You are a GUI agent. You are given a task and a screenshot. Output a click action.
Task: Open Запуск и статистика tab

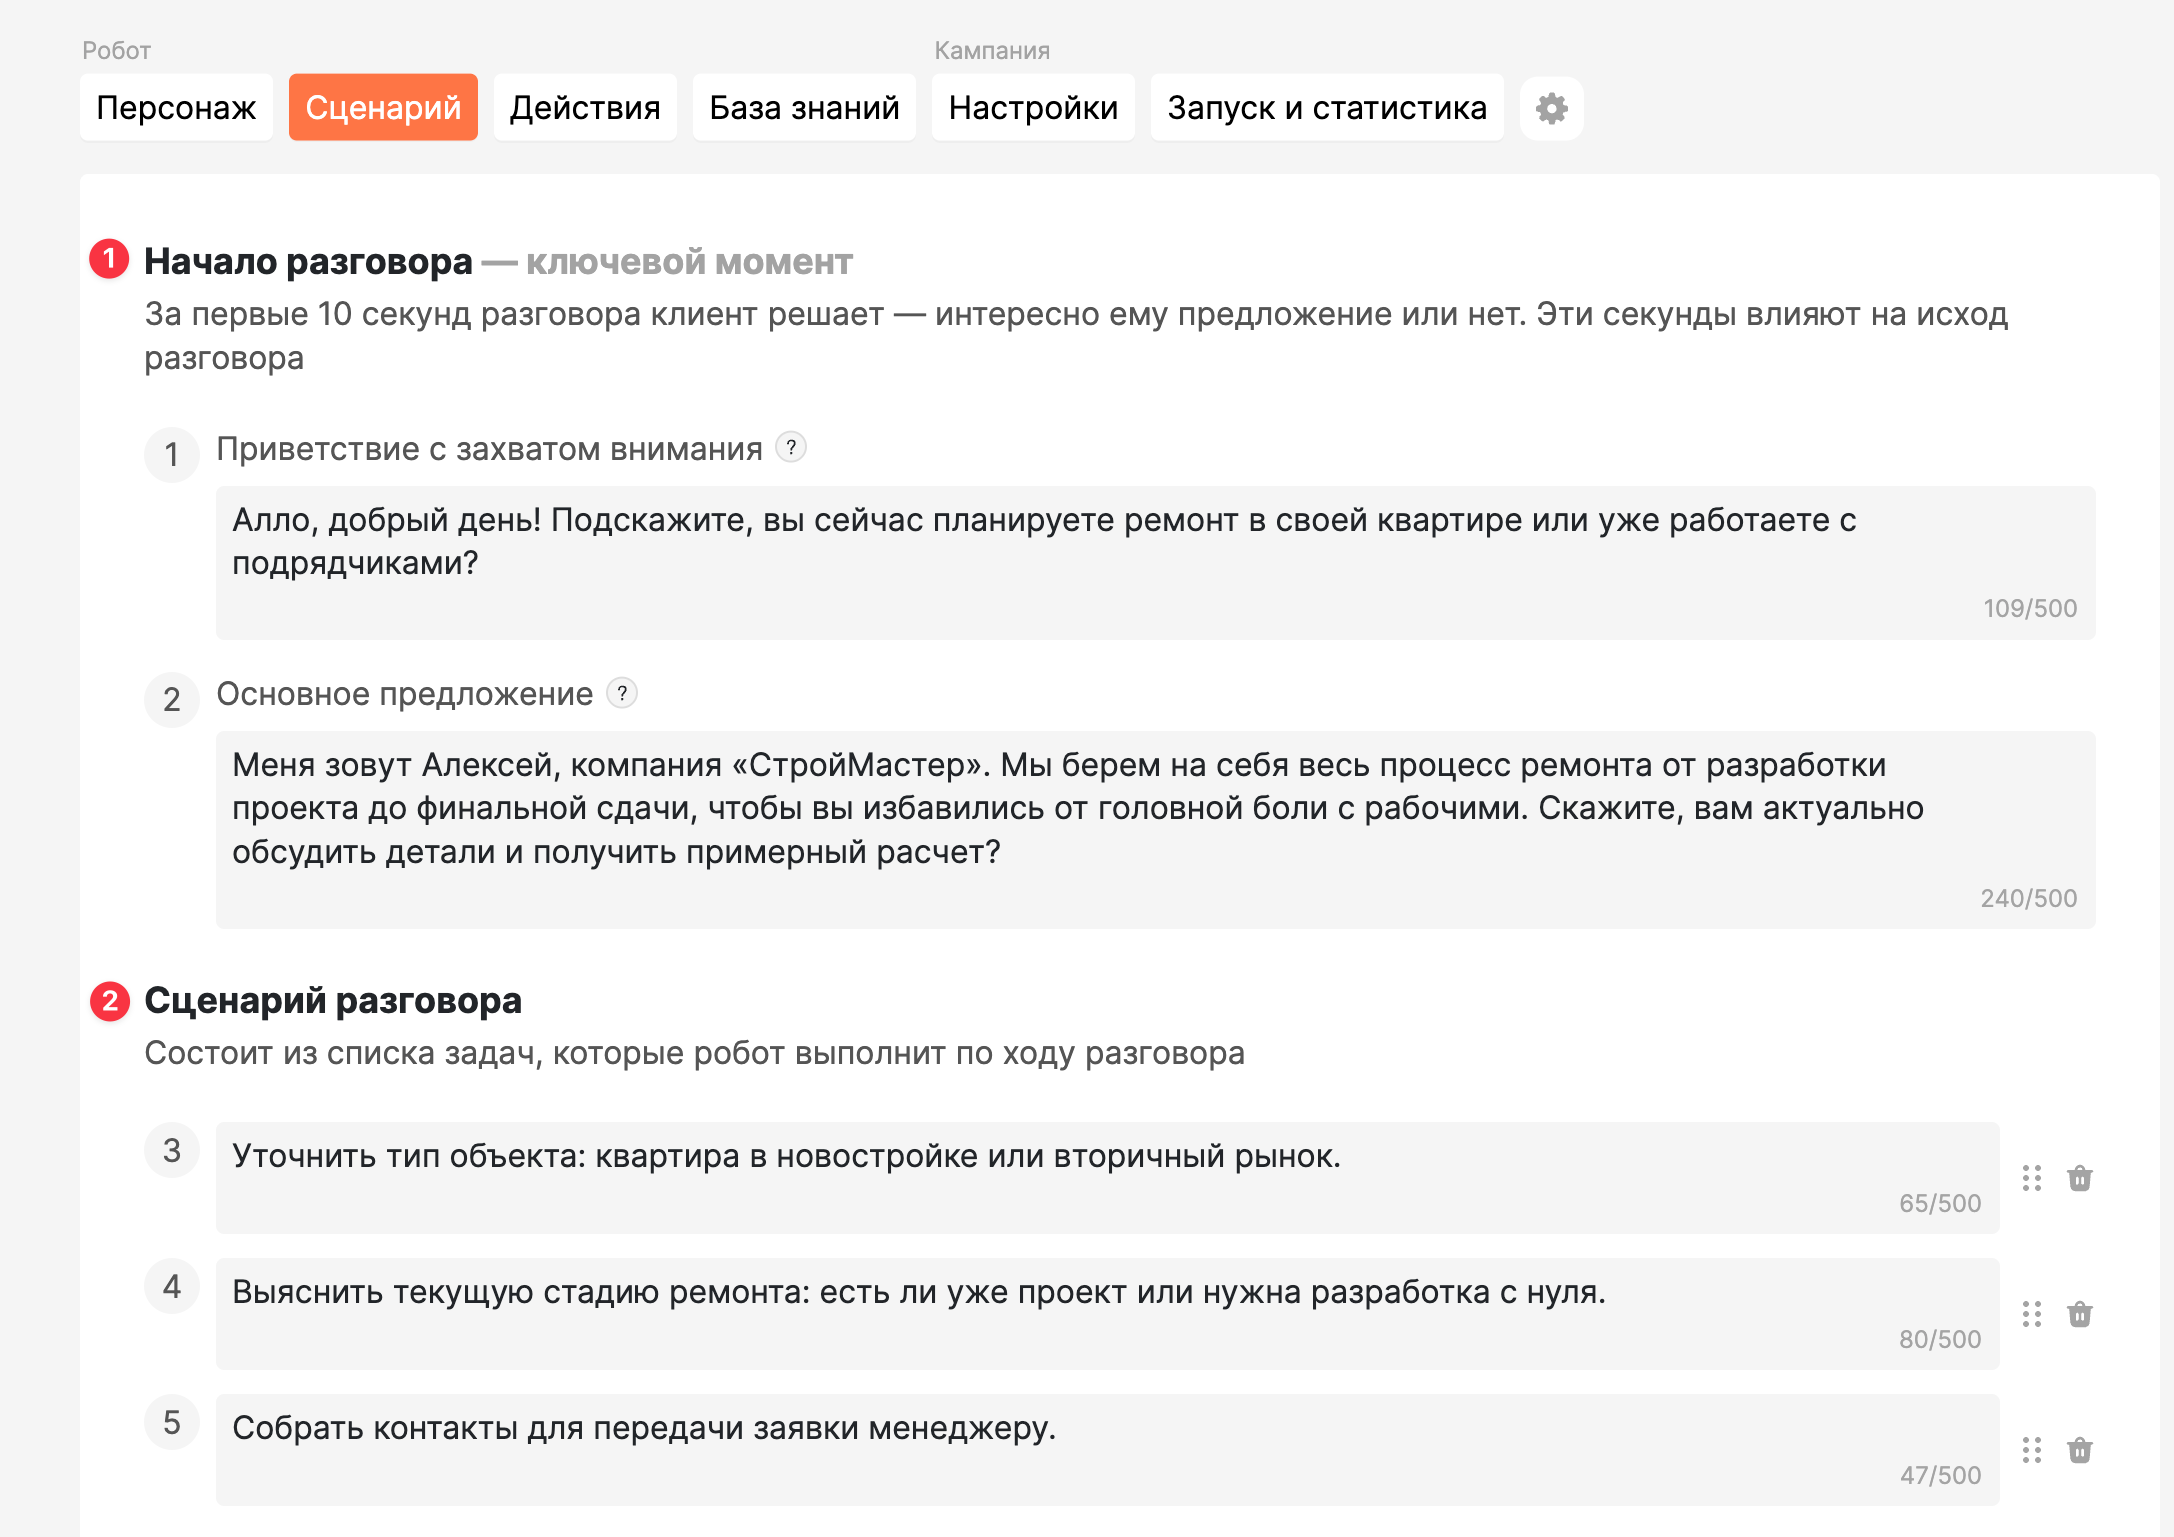(x=1327, y=108)
